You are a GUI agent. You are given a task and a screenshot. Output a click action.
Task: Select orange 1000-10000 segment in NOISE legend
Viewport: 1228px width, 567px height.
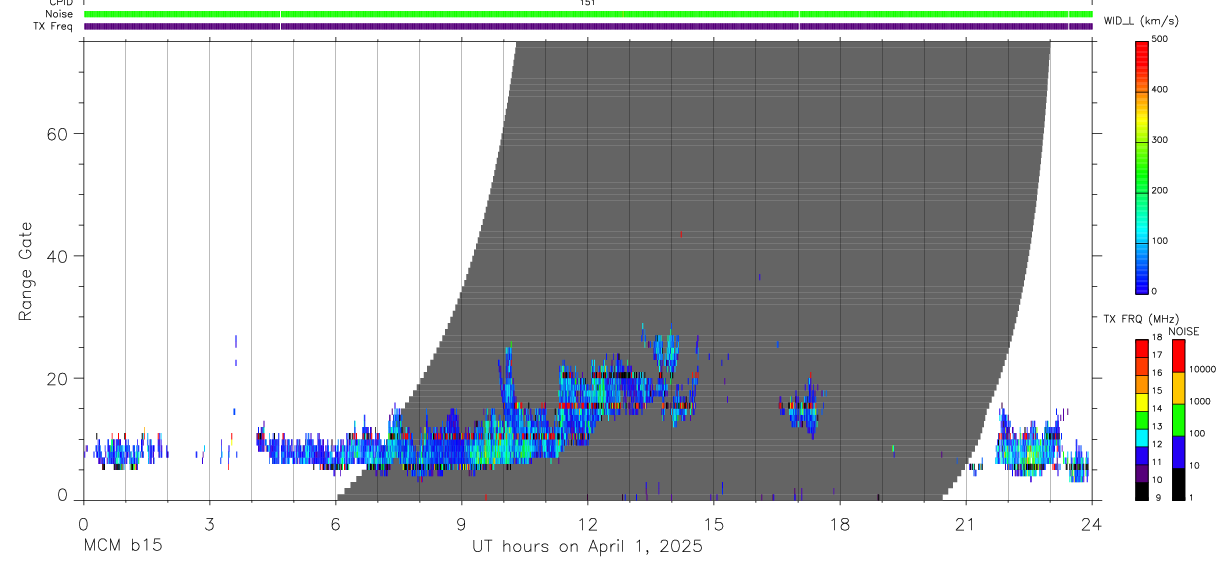(x=1178, y=387)
